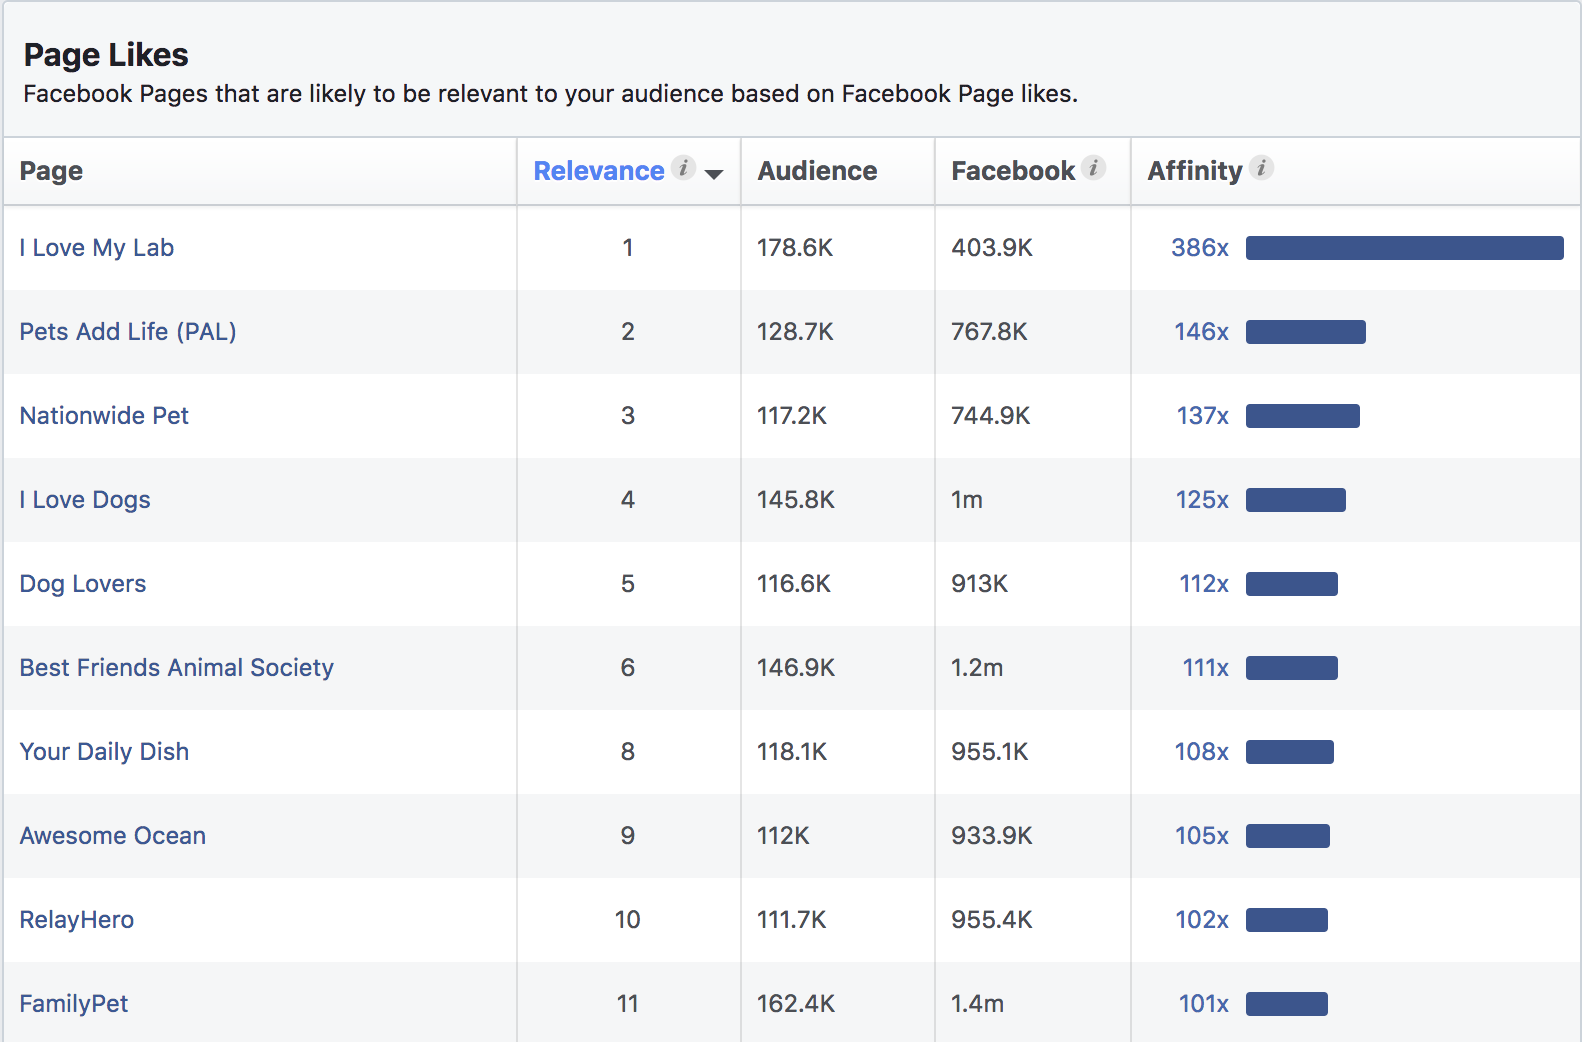Click relevance rank 8 for Your Daily Dish
The height and width of the screenshot is (1042, 1582).
tap(628, 752)
